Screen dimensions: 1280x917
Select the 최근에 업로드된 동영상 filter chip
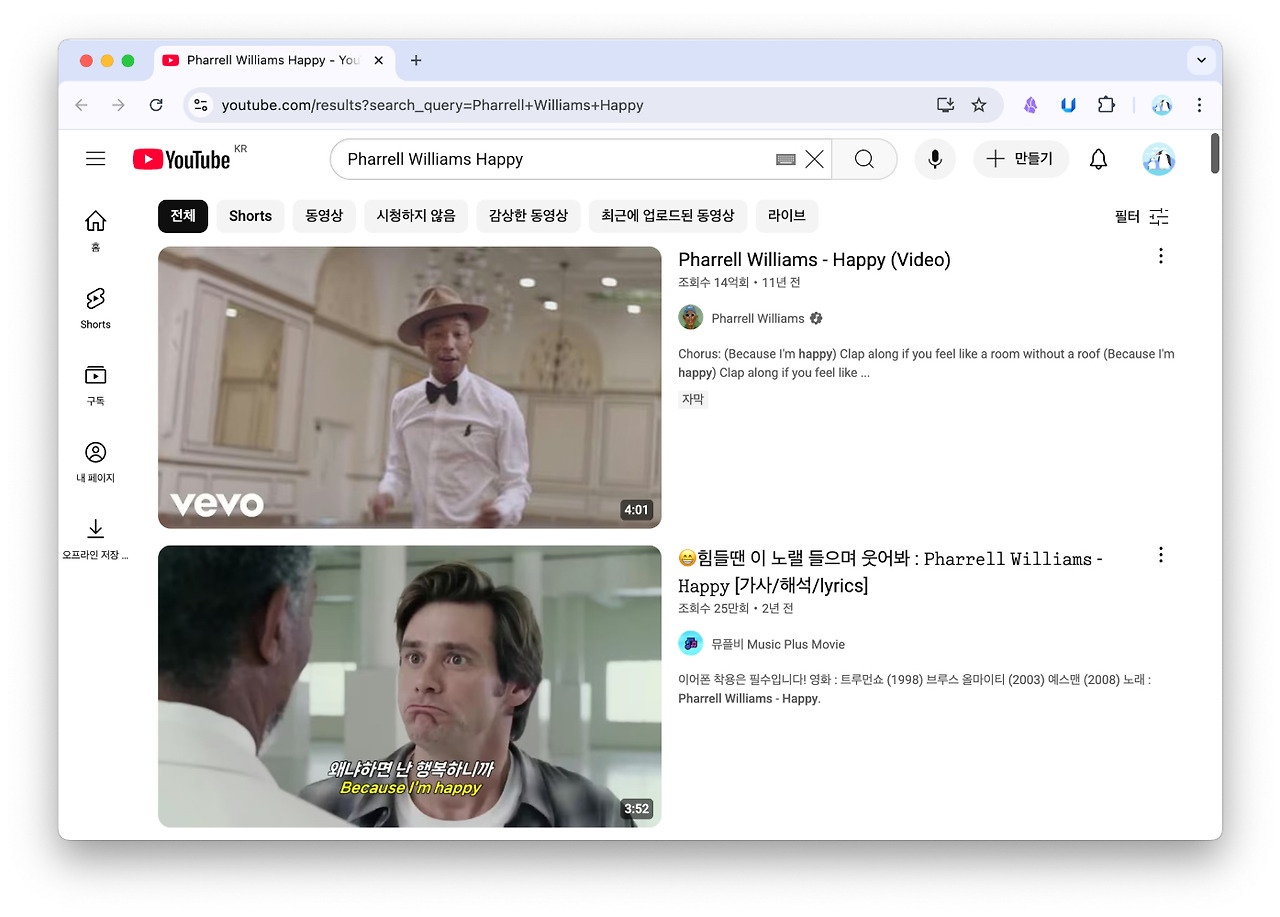coord(668,216)
